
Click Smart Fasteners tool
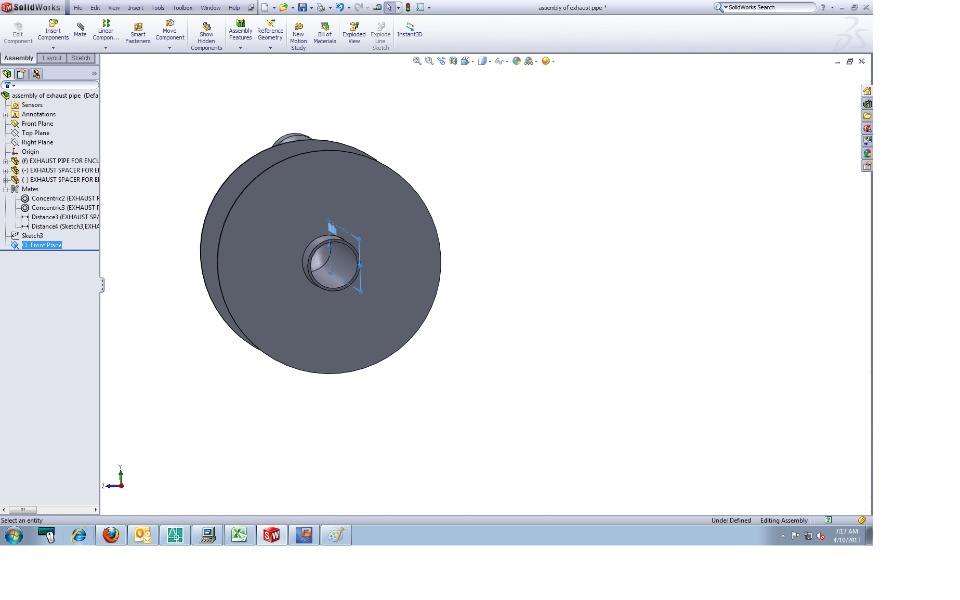pos(138,33)
